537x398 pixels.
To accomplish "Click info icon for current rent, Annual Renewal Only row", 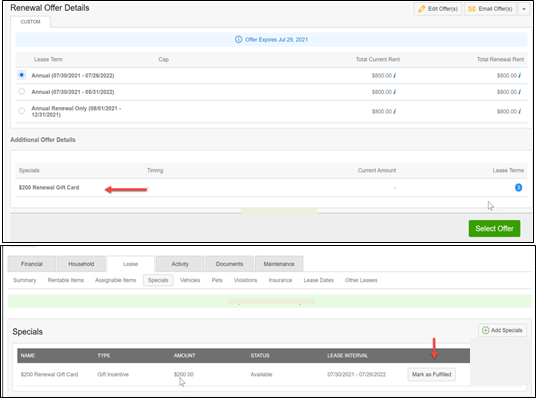I will point(395,111).
